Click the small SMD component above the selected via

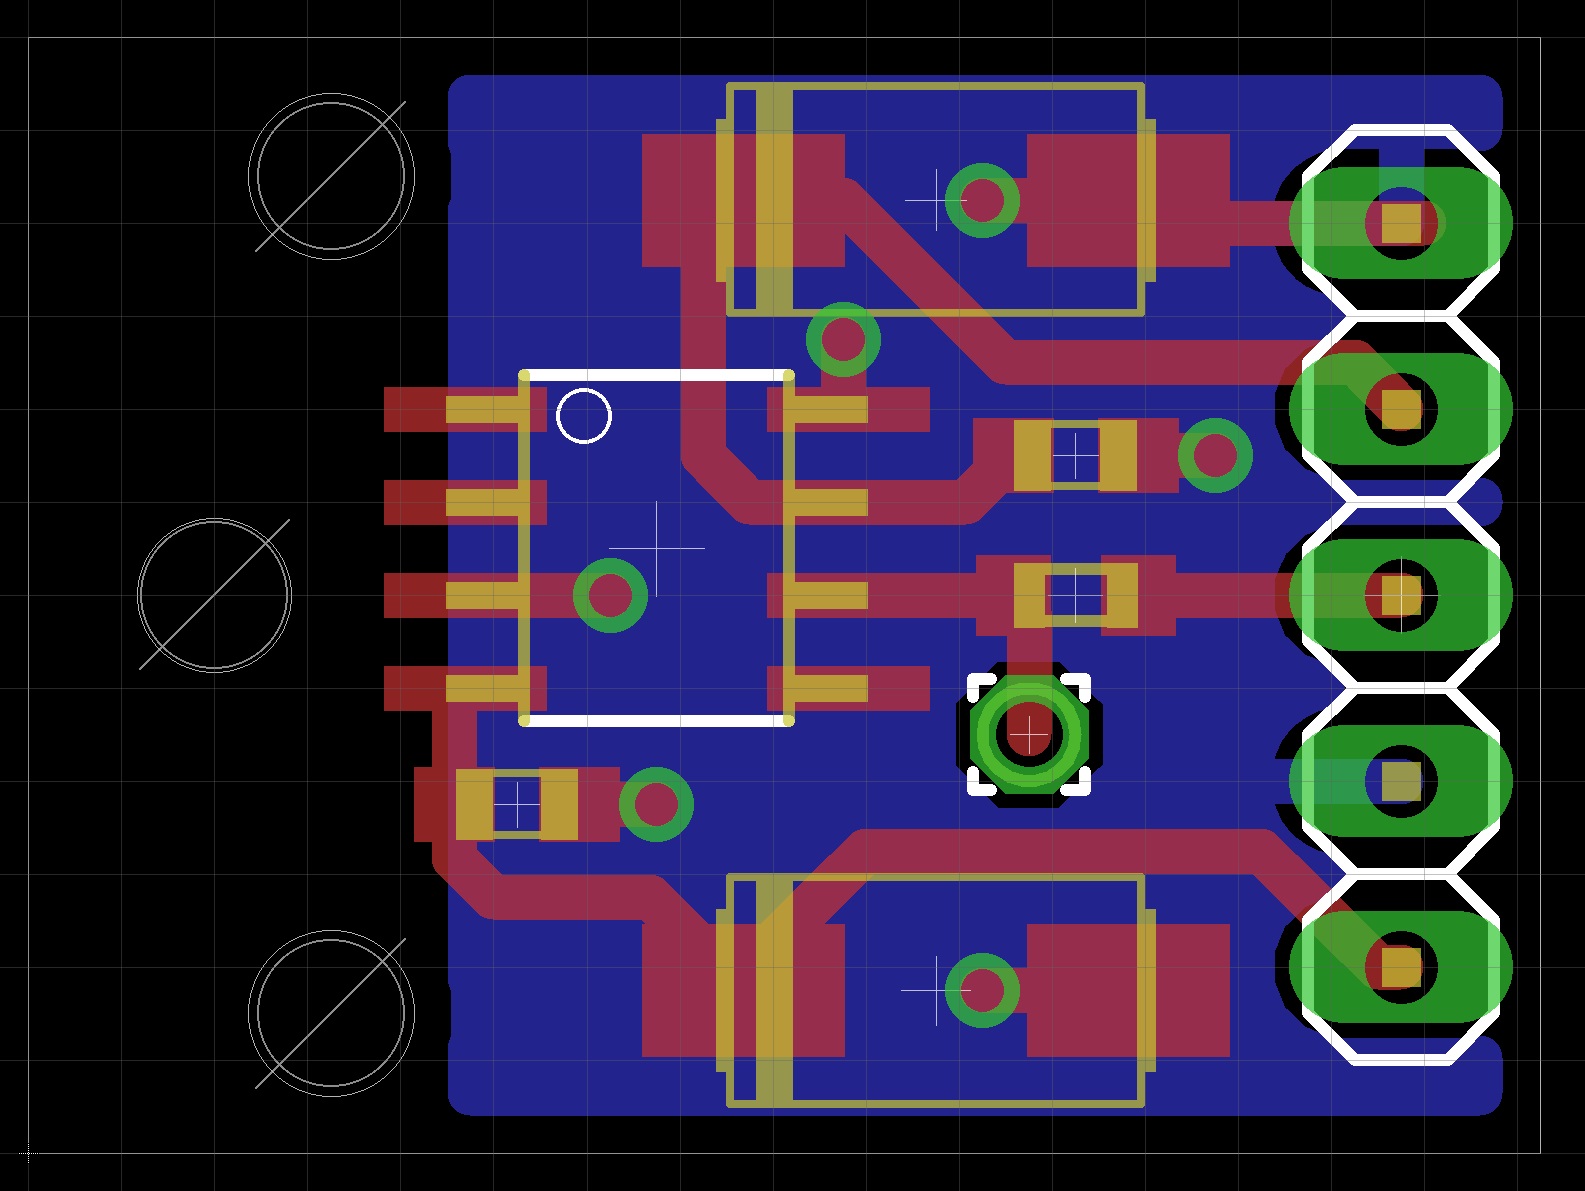tap(1075, 595)
